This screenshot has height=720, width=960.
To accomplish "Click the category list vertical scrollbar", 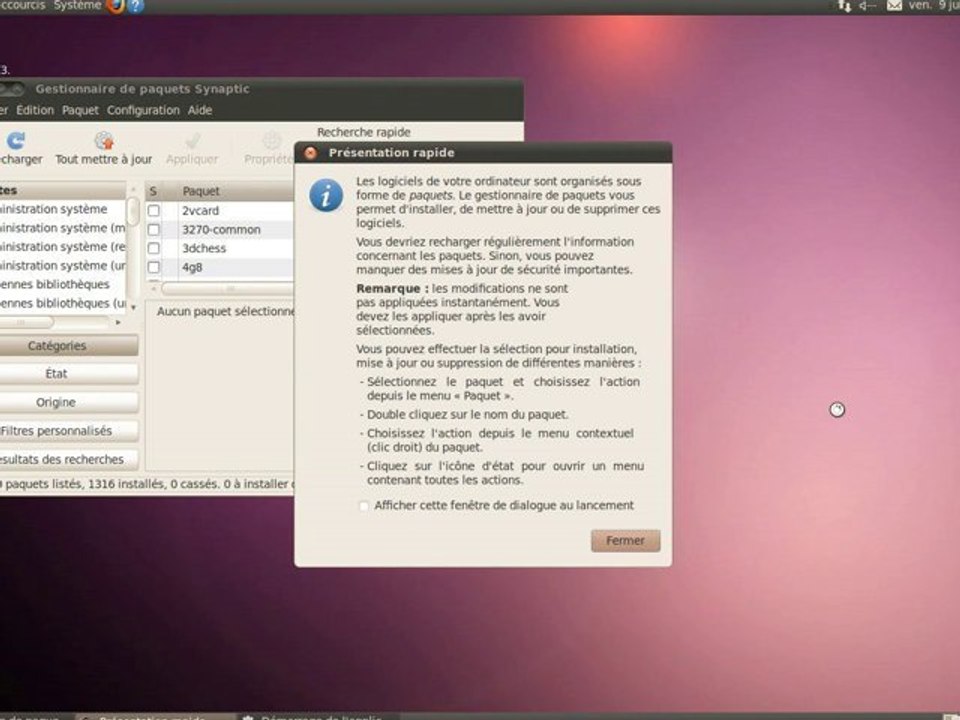I will tap(133, 212).
